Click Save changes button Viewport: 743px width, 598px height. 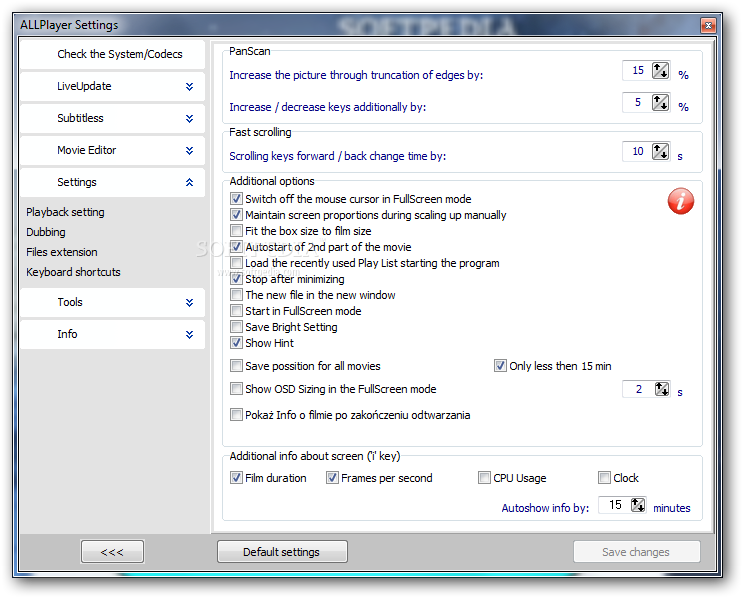[x=636, y=552]
